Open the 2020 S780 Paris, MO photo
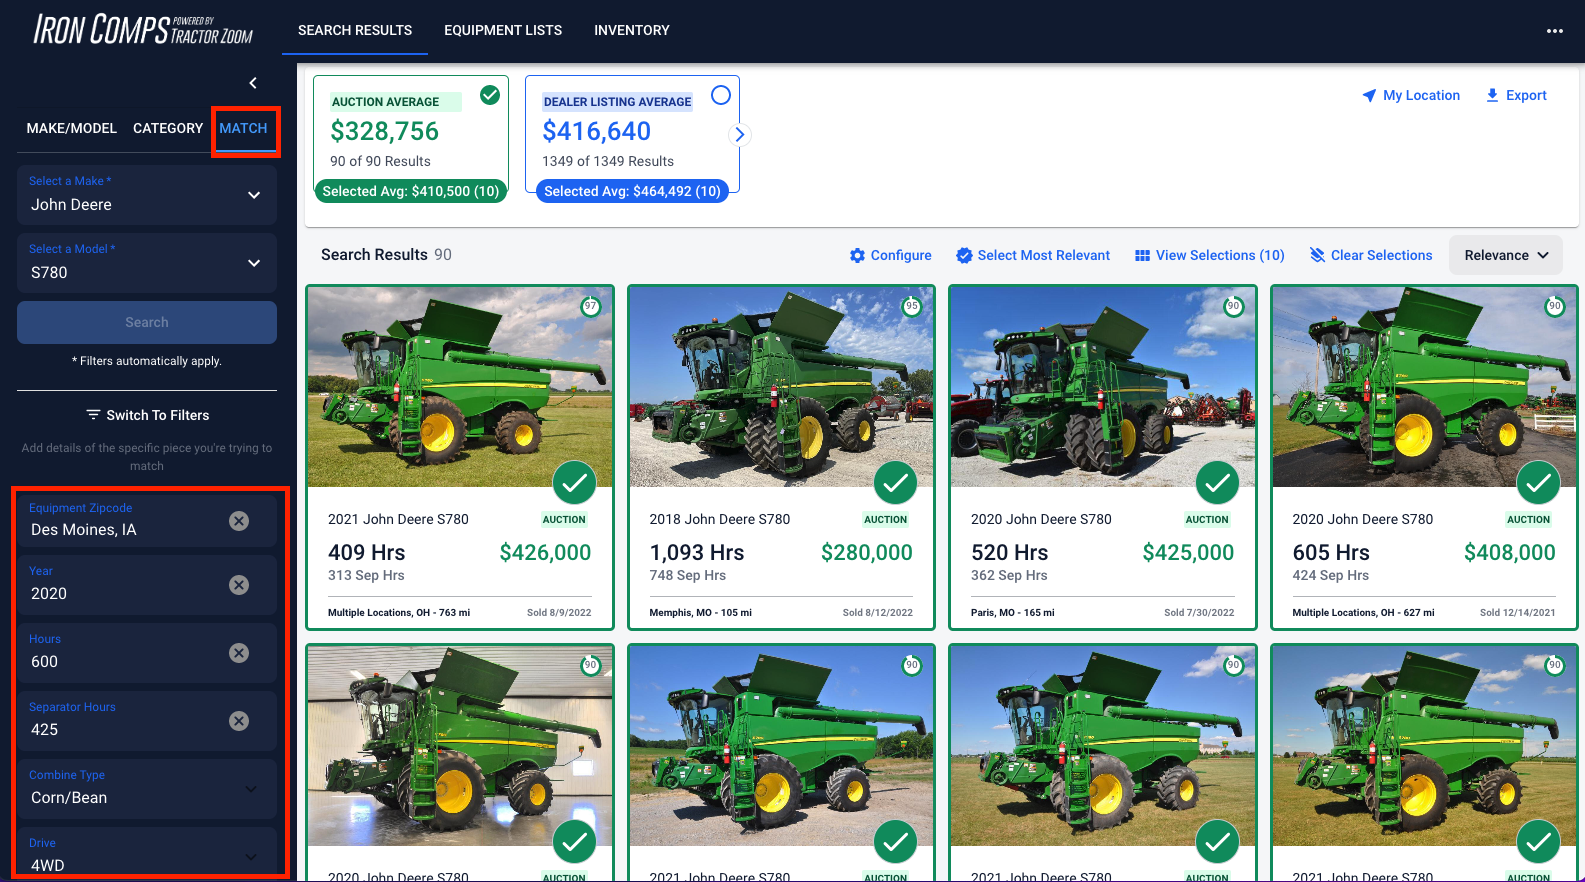The width and height of the screenshot is (1585, 882). tap(1103, 387)
